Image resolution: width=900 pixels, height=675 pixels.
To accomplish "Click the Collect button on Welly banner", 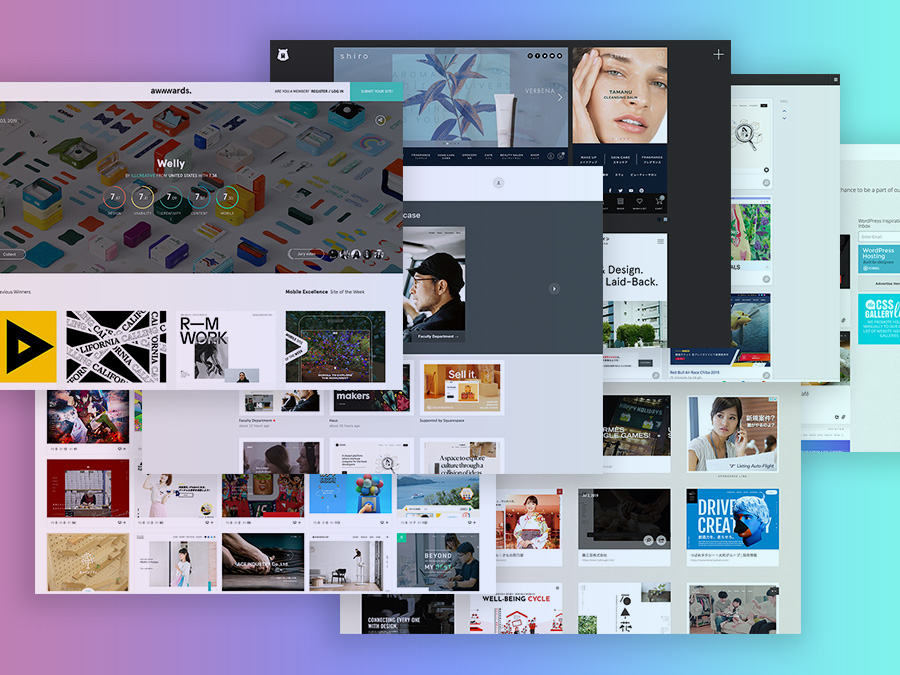I will (x=11, y=254).
